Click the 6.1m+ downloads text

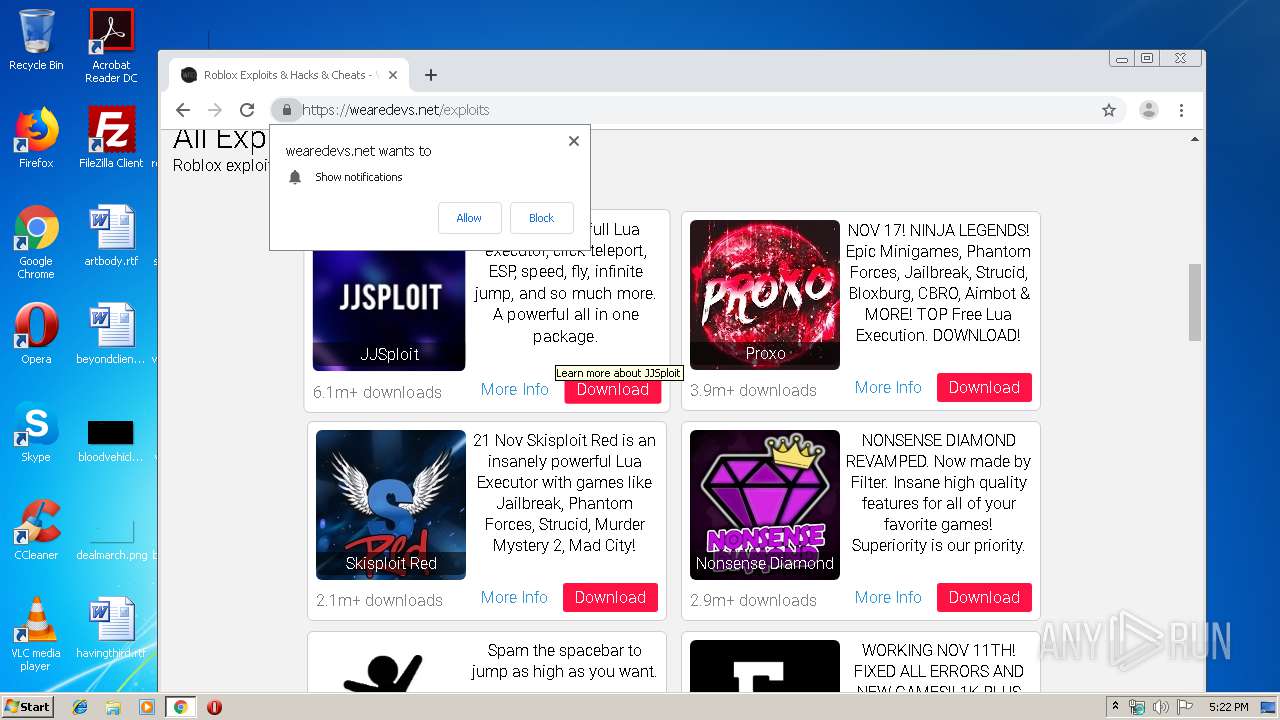click(377, 392)
